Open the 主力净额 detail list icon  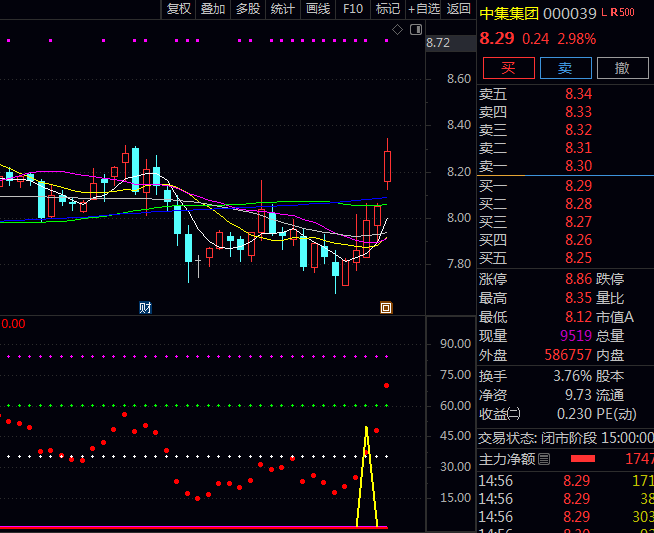544,460
